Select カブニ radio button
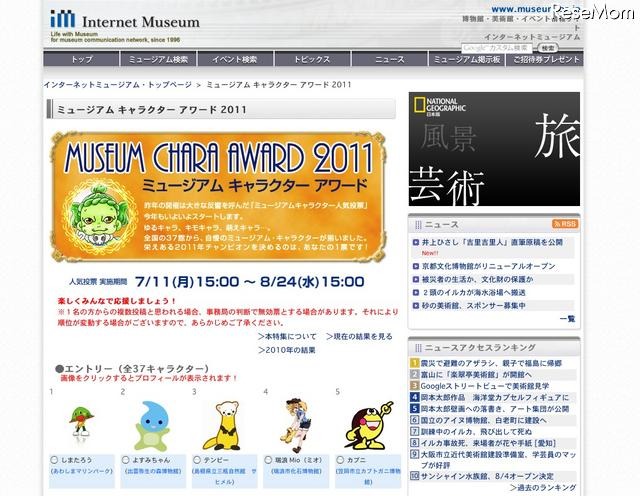Screen dimensions: 640x496 tap(340, 460)
